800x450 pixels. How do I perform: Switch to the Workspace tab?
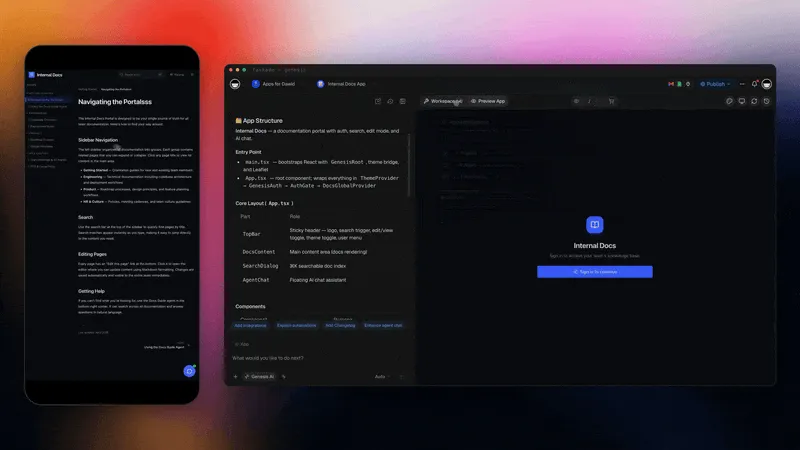pyautogui.click(x=442, y=101)
